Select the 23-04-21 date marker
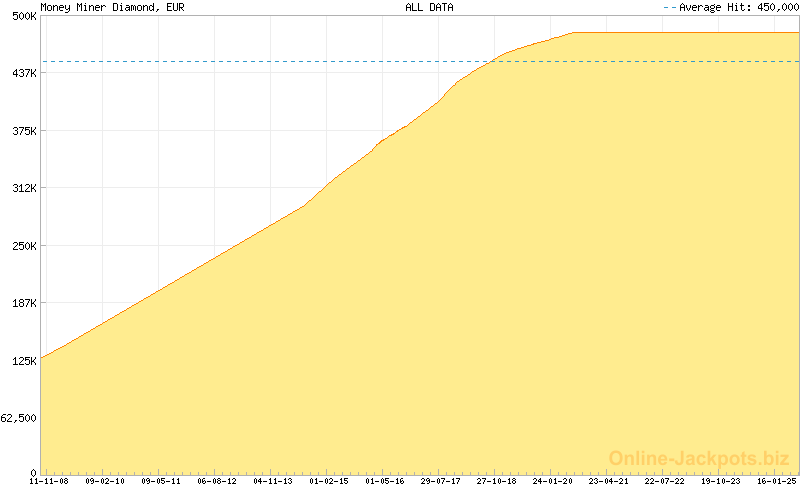This screenshot has height=490, width=800. pos(609,482)
